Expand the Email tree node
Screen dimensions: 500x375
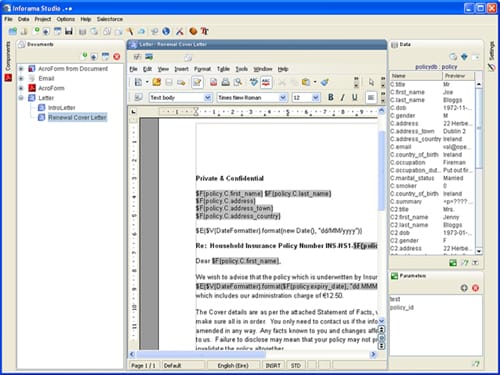(21, 78)
